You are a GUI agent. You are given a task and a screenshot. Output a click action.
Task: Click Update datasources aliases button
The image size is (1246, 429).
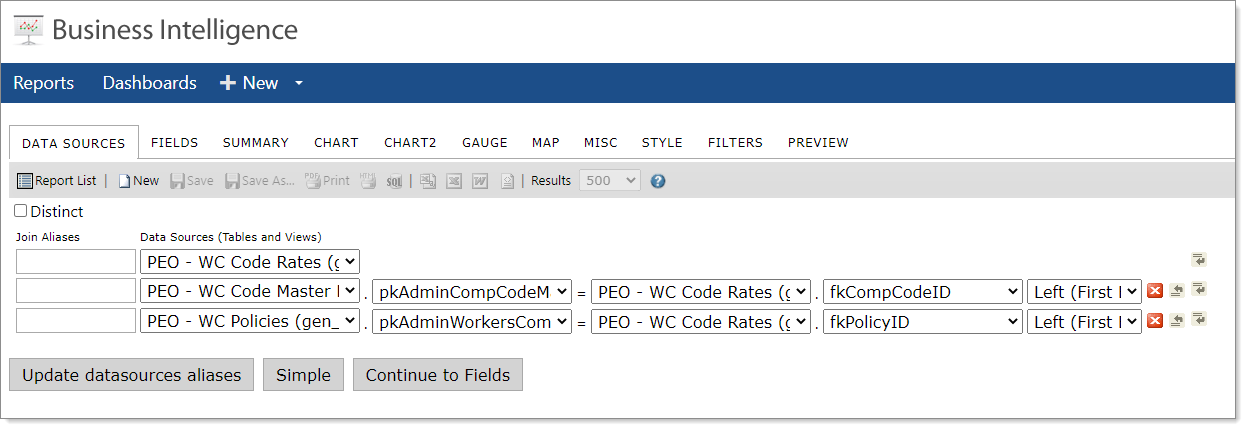[x=132, y=375]
